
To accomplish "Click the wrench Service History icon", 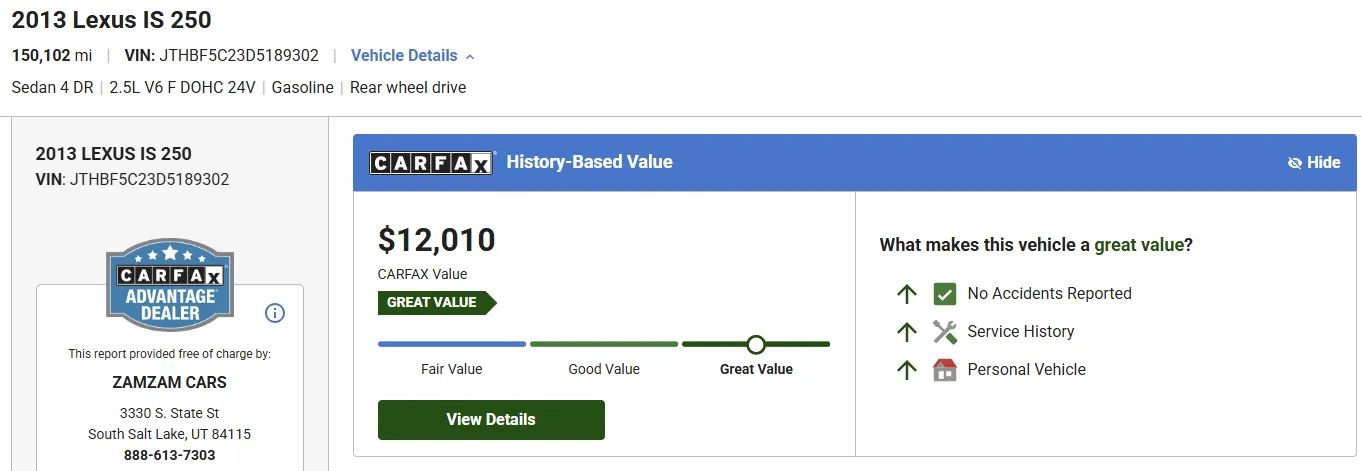I will [944, 331].
